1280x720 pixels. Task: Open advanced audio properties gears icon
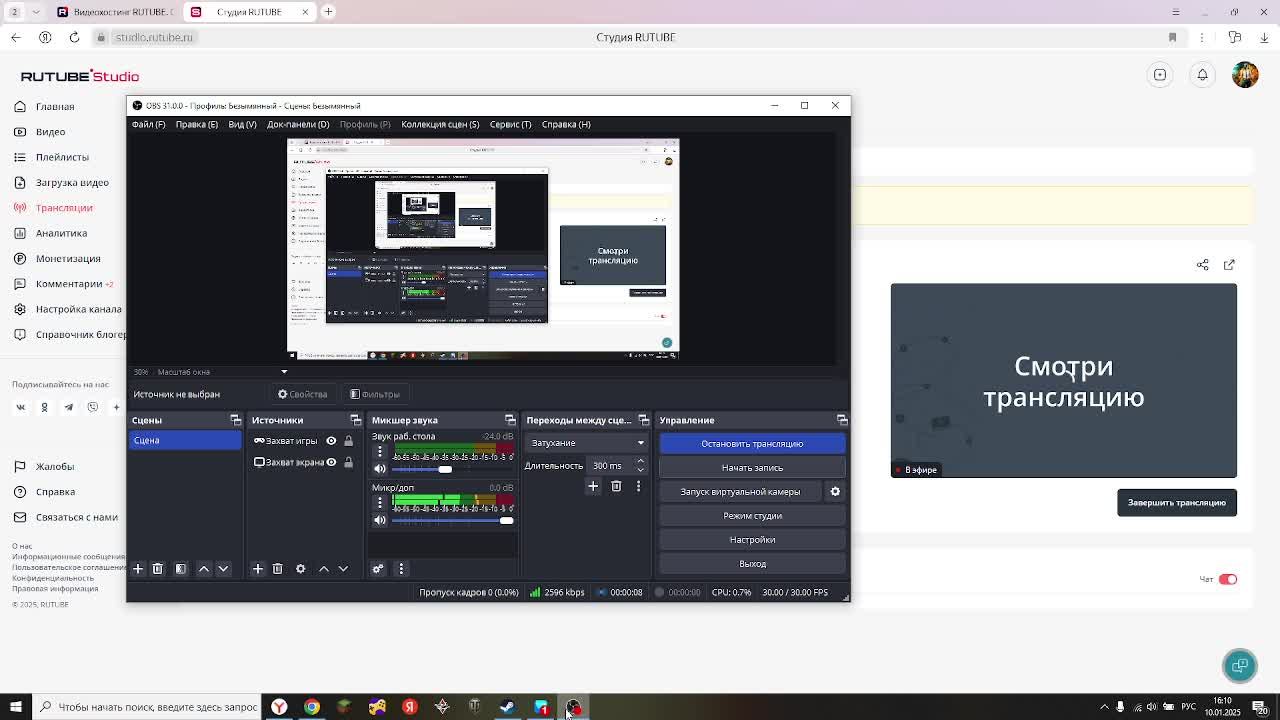coord(378,568)
